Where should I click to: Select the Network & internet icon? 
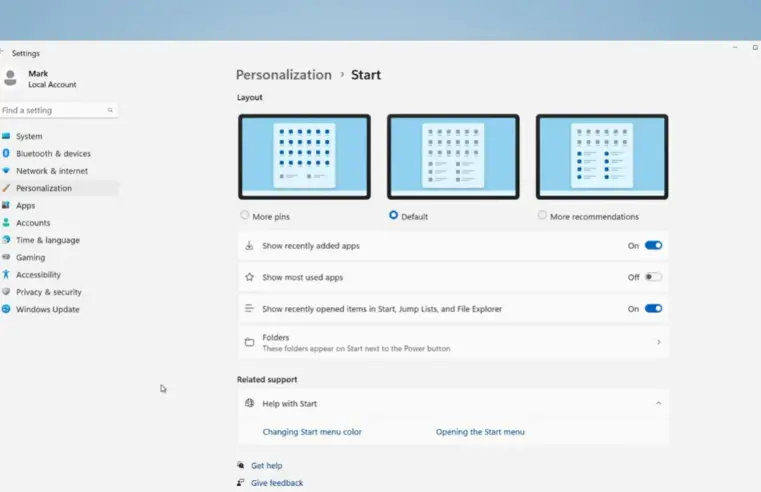[6, 171]
